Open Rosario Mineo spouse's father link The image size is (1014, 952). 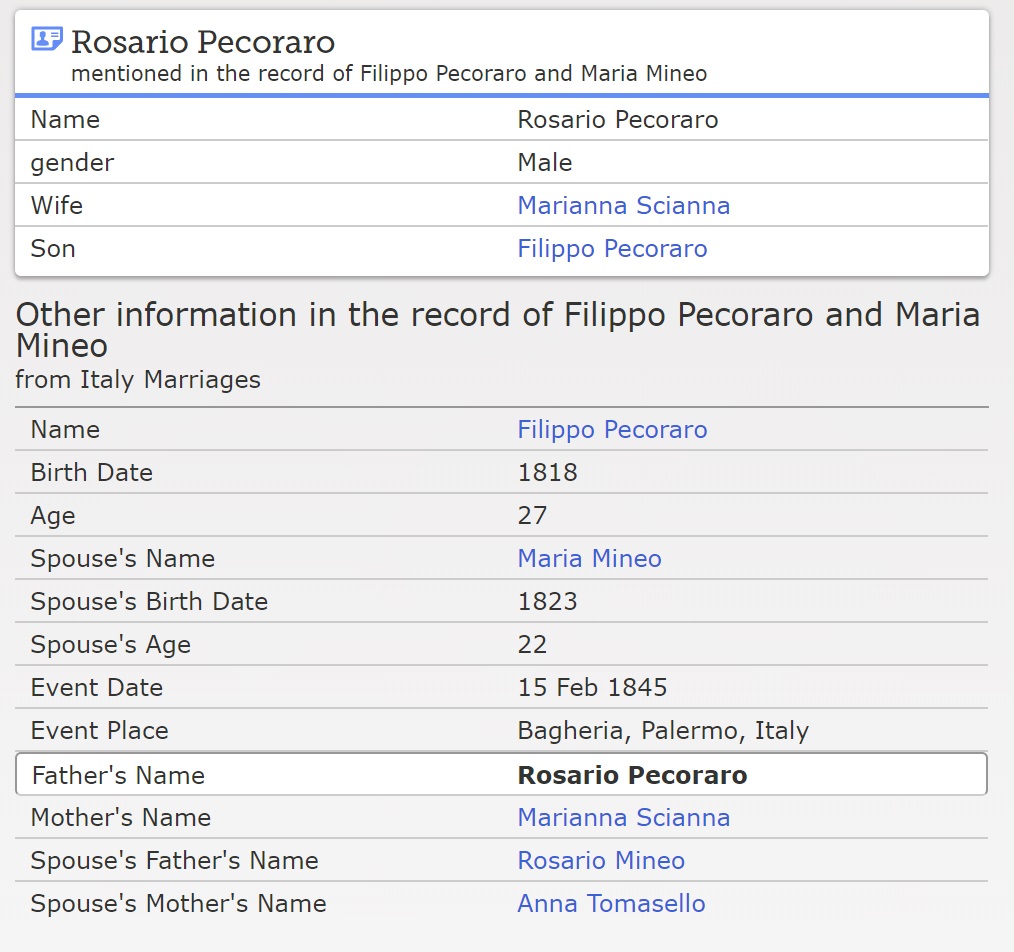(x=601, y=861)
